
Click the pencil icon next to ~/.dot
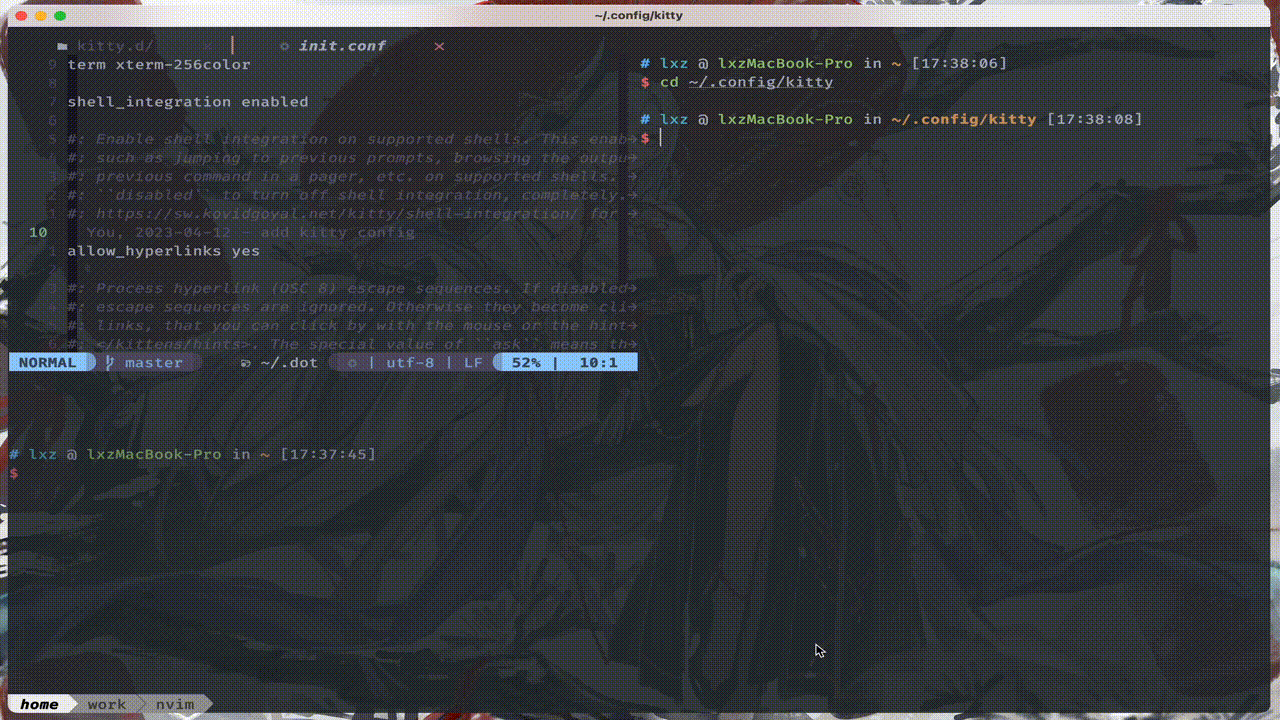pos(245,363)
